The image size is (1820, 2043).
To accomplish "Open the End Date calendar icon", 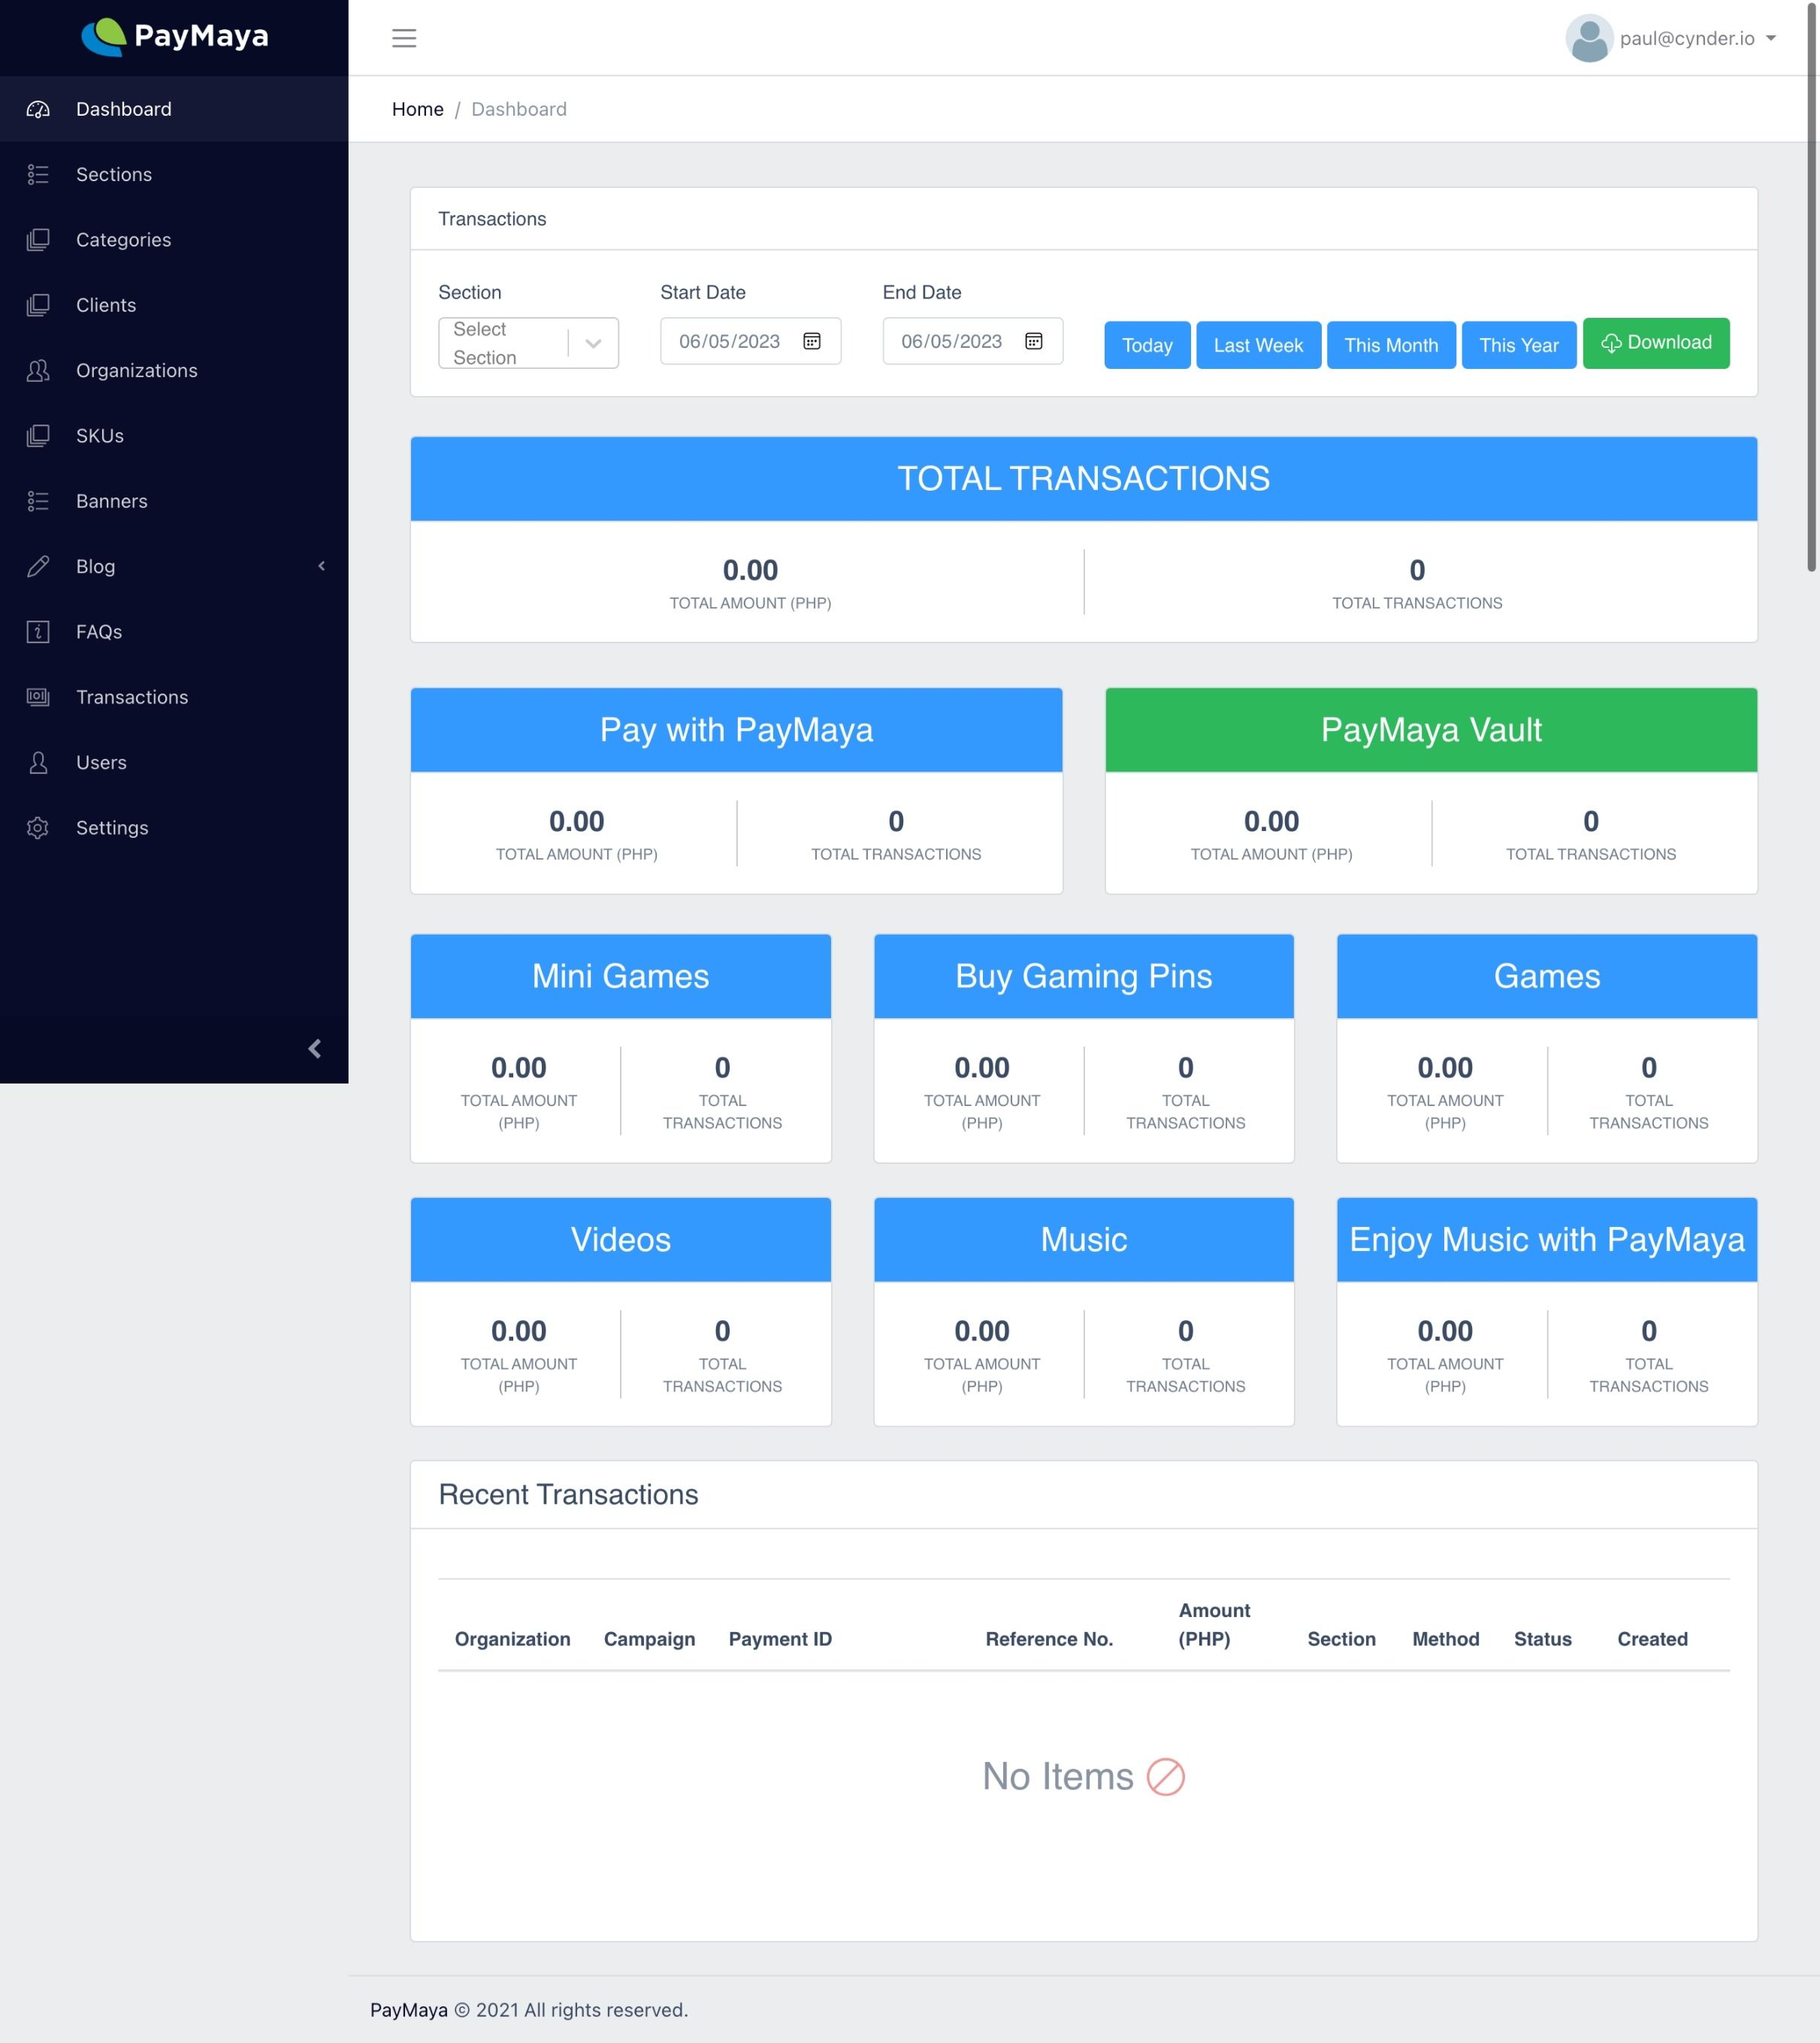I will pyautogui.click(x=1034, y=341).
